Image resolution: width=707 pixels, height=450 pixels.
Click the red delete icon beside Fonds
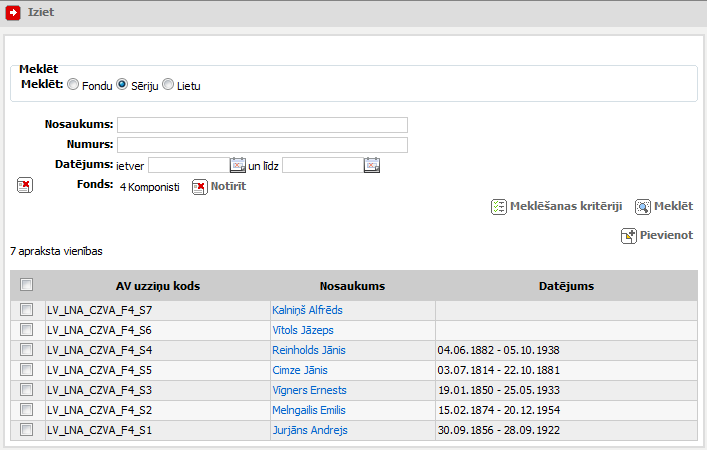point(25,185)
